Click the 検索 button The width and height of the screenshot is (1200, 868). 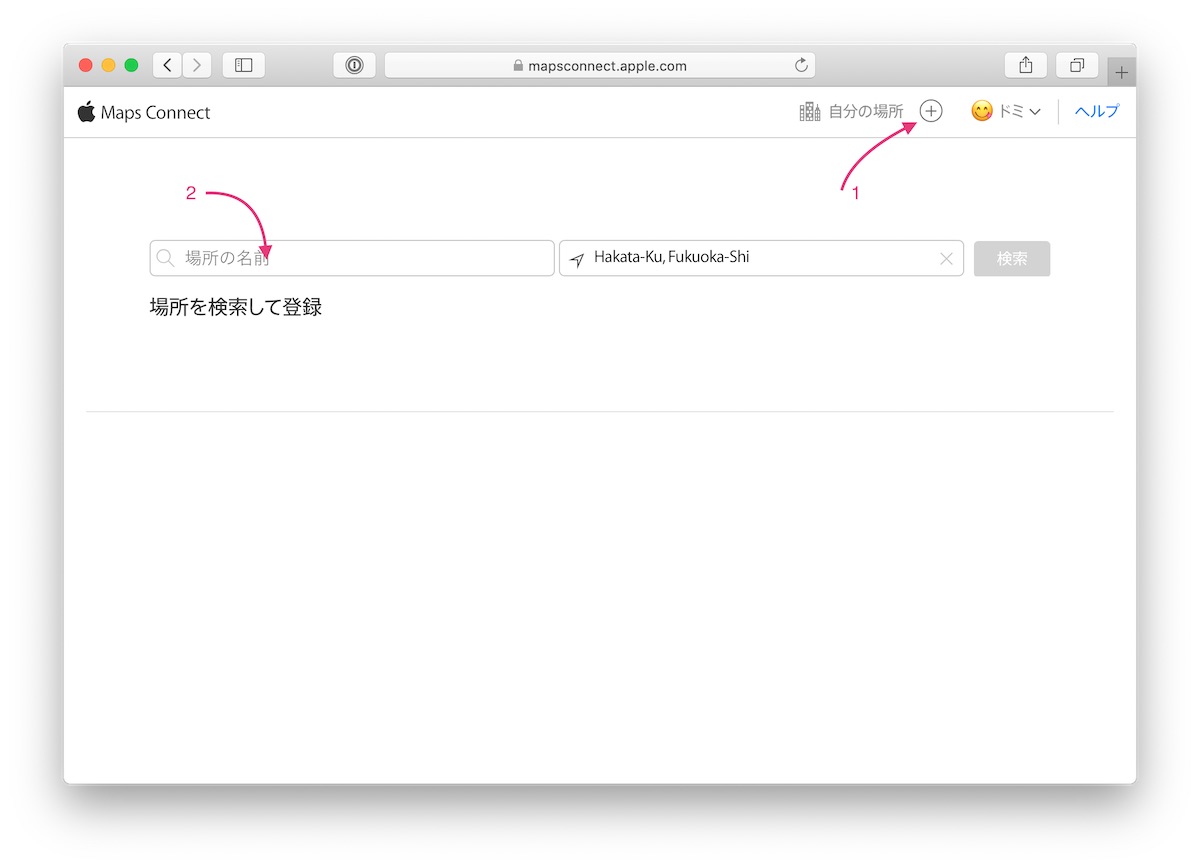[x=1012, y=258]
